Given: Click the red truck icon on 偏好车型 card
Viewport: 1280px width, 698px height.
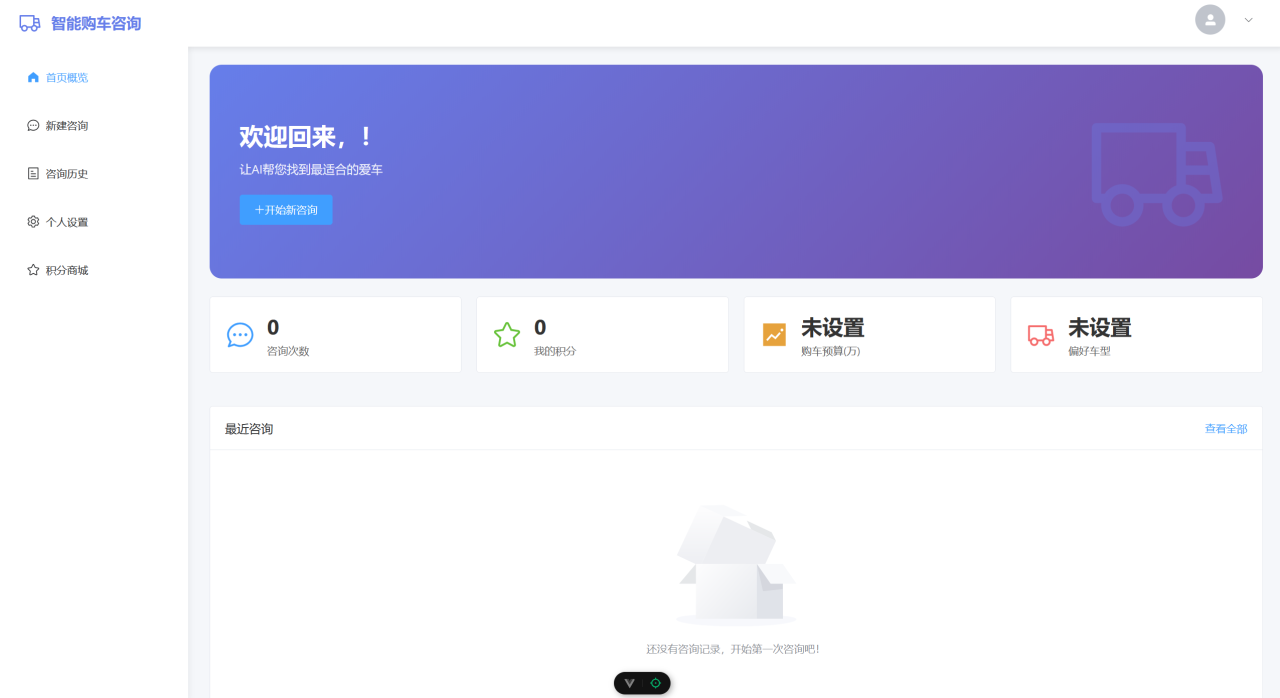Looking at the screenshot, I should 1041,335.
